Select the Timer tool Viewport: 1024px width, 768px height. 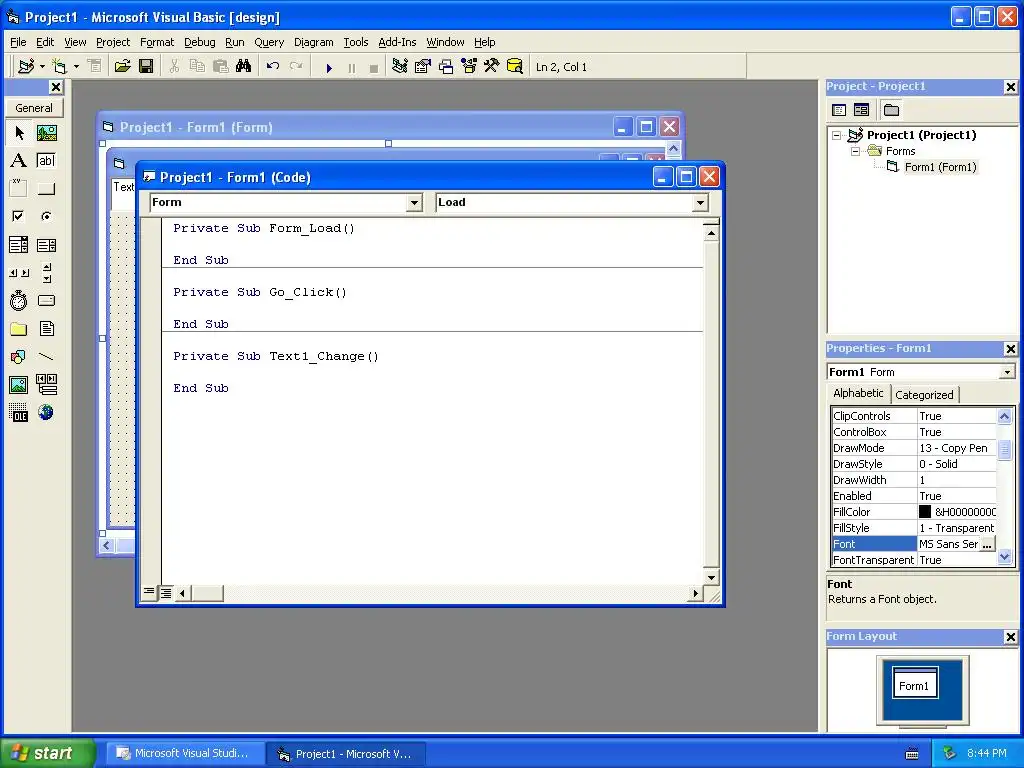point(19,301)
